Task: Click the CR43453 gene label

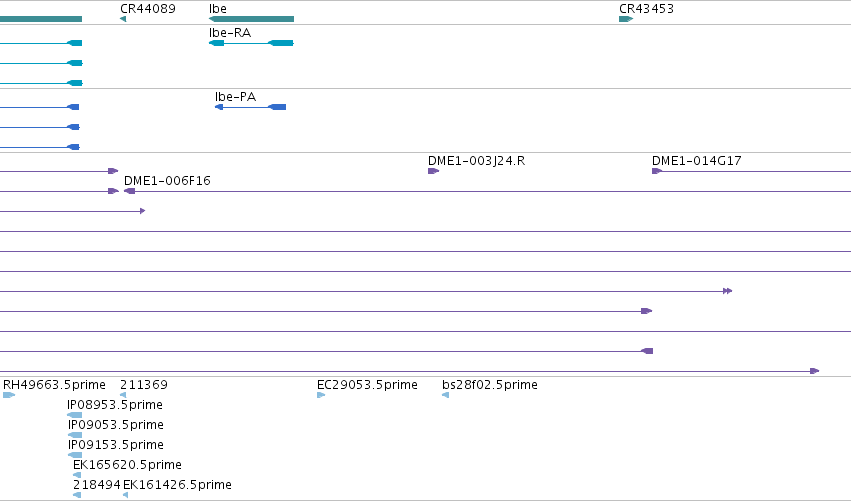Action: pos(646,9)
